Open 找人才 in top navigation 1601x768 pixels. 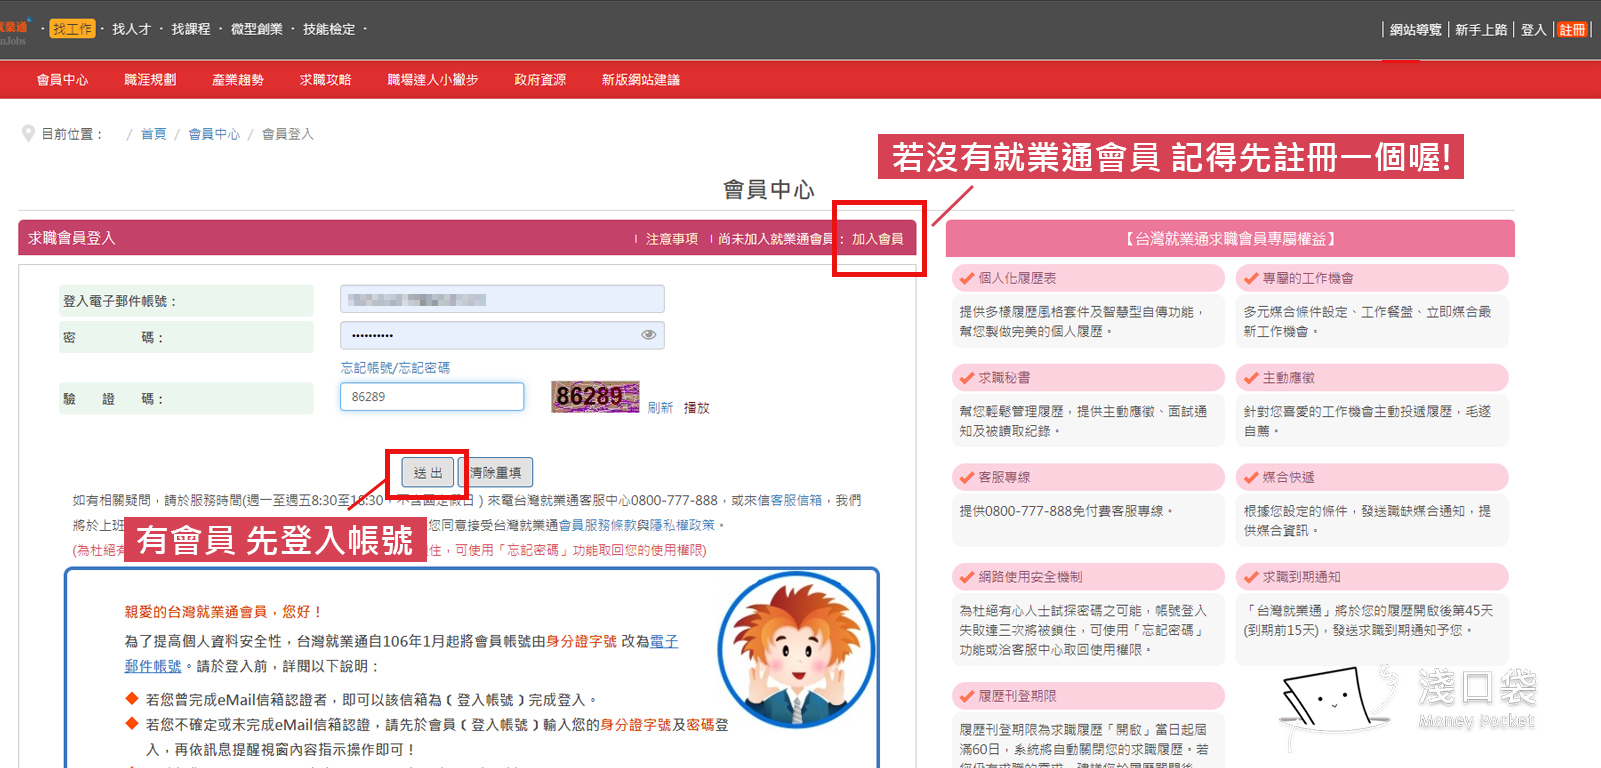[x=131, y=29]
